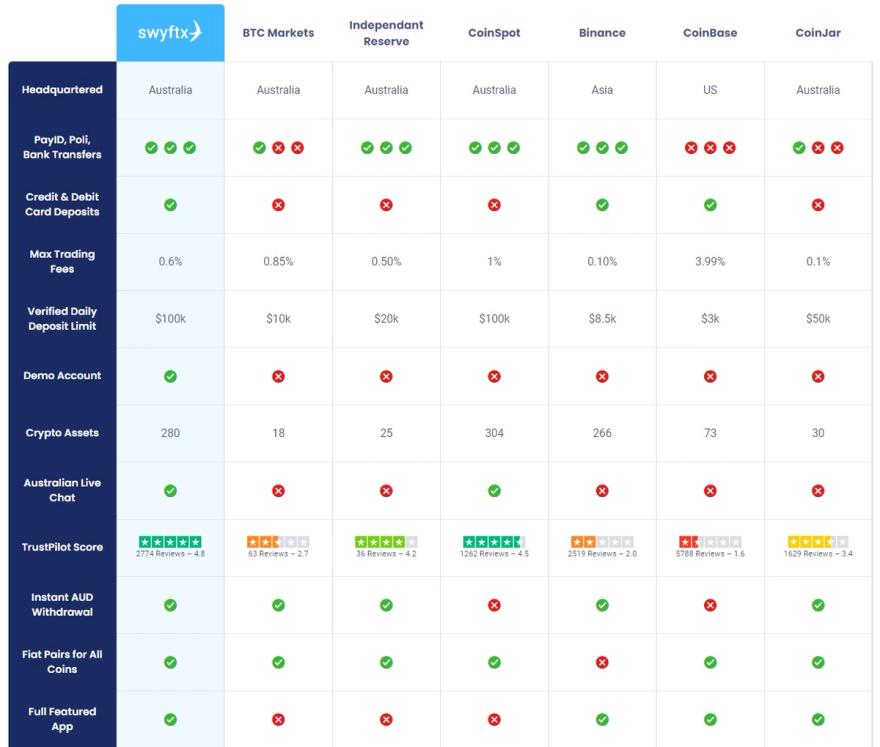Screen dimensions: 880x747
Task: Select the BTC Markets column header
Action: click(278, 33)
